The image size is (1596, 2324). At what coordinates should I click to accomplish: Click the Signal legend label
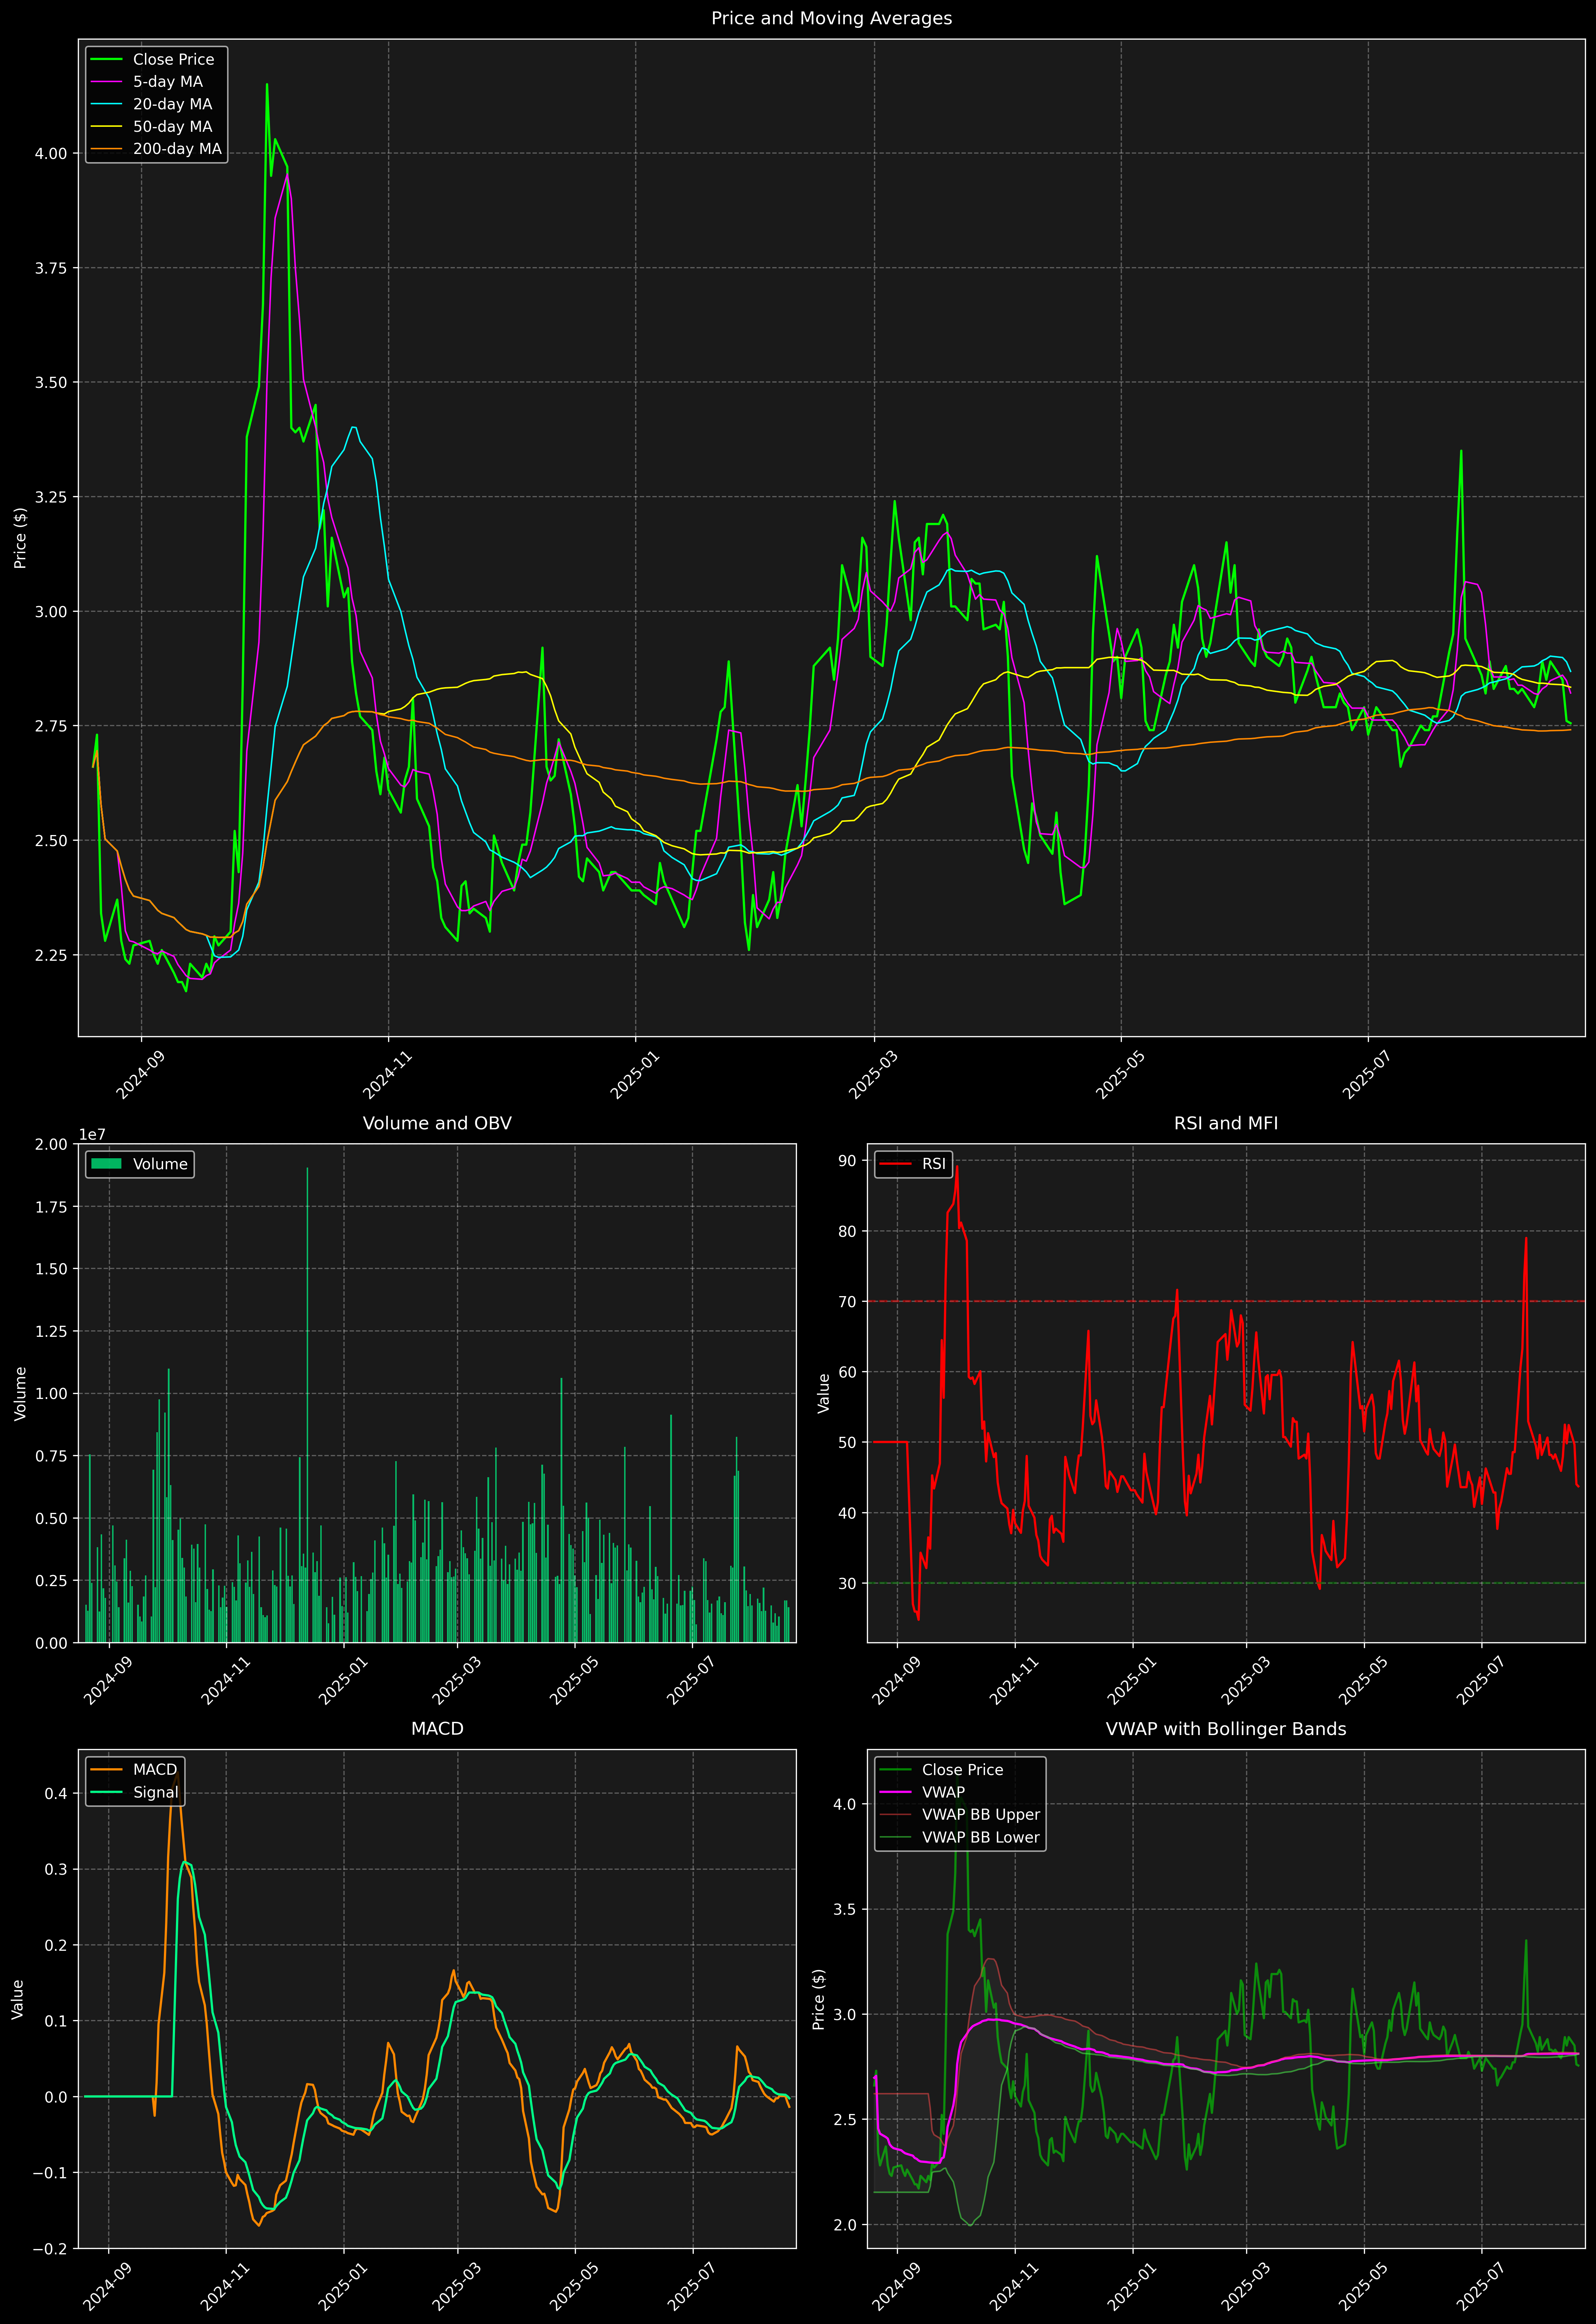pos(156,1792)
